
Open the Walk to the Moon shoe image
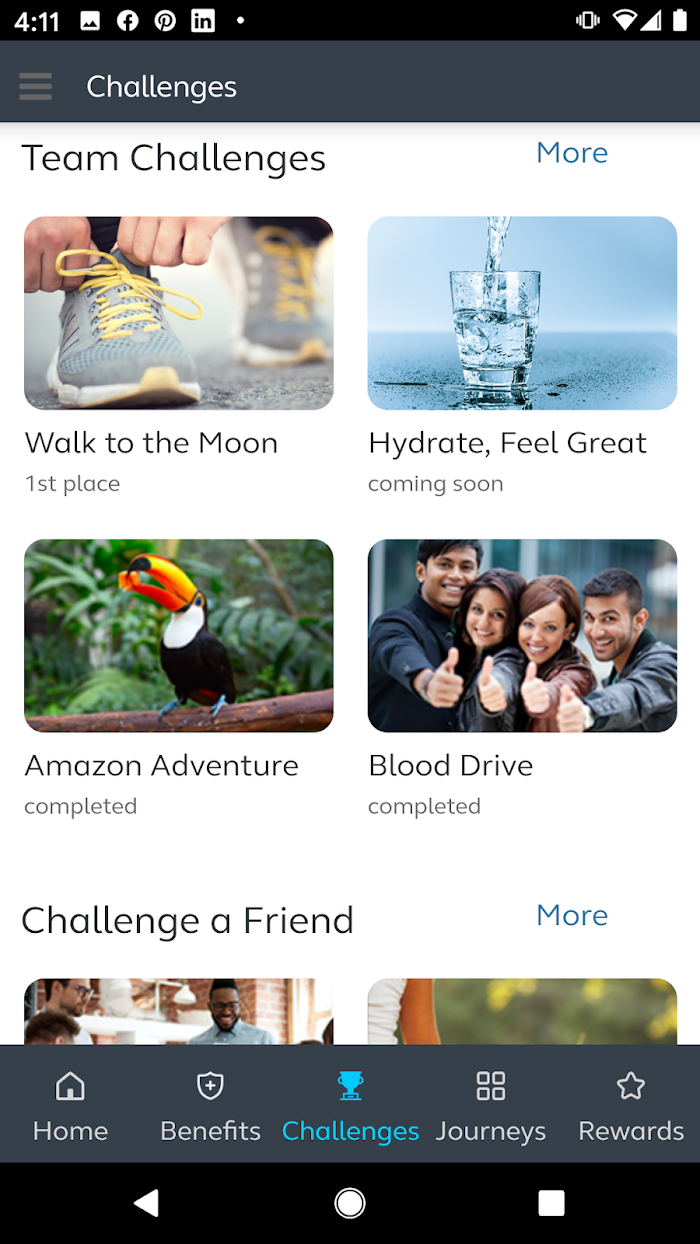coord(179,313)
